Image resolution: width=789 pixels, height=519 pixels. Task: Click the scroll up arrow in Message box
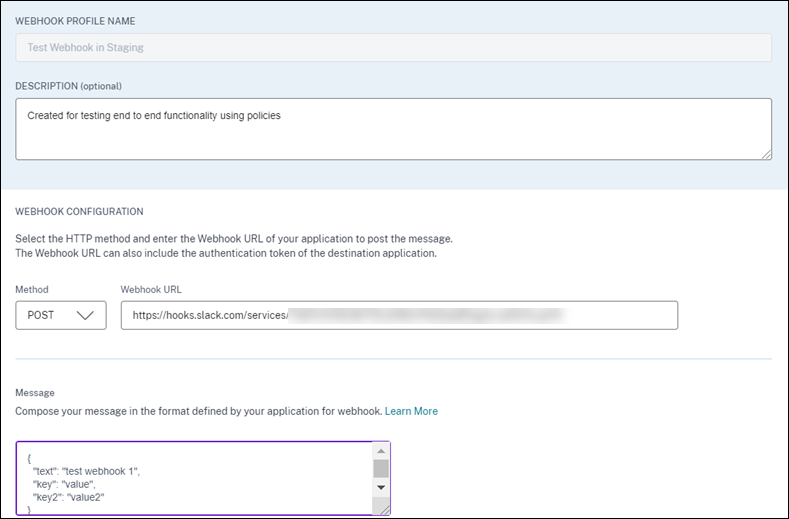tap(380, 451)
